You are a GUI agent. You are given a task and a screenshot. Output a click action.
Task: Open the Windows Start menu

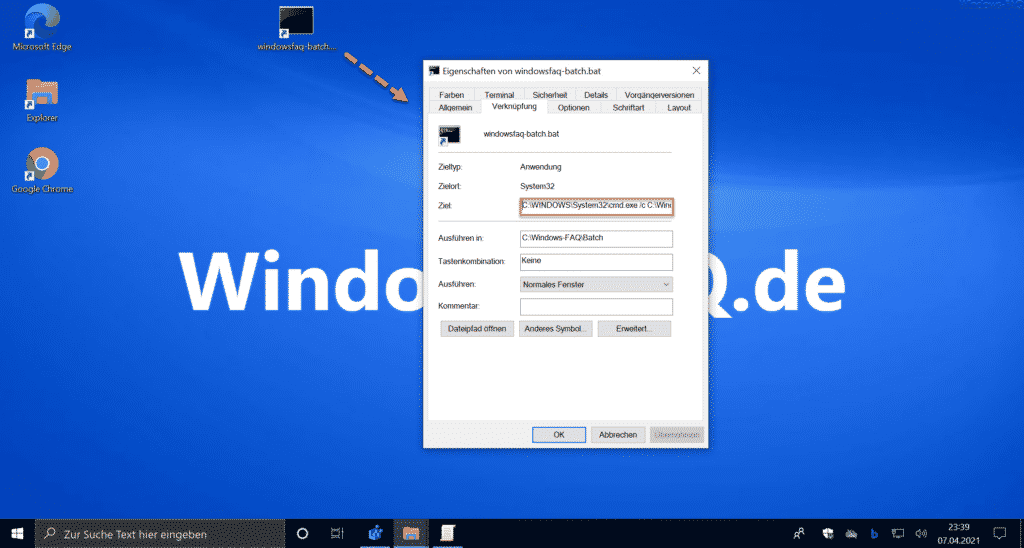17,533
